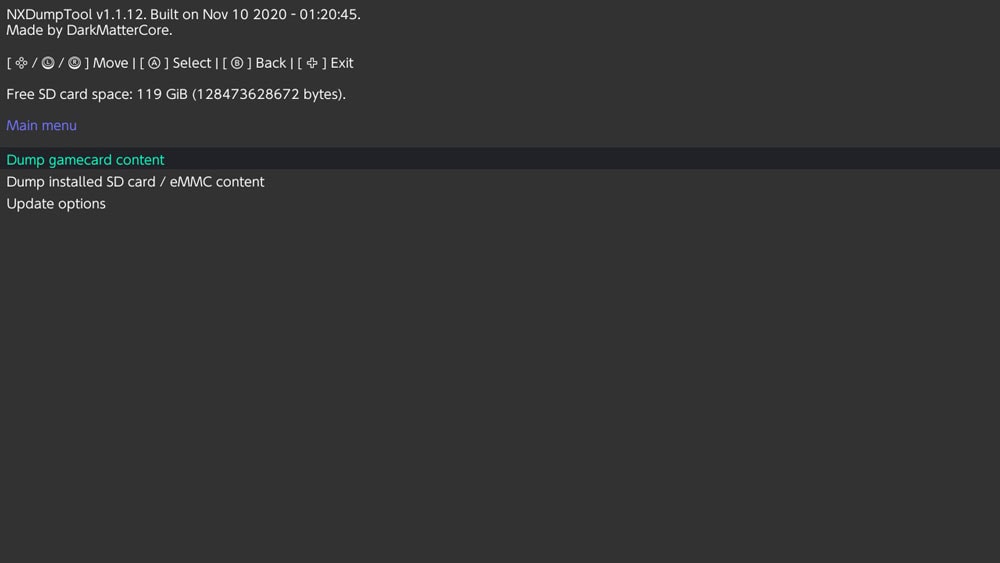Viewport: 1000px width, 563px height.
Task: Click the Select label in controls hint
Action: [192, 63]
